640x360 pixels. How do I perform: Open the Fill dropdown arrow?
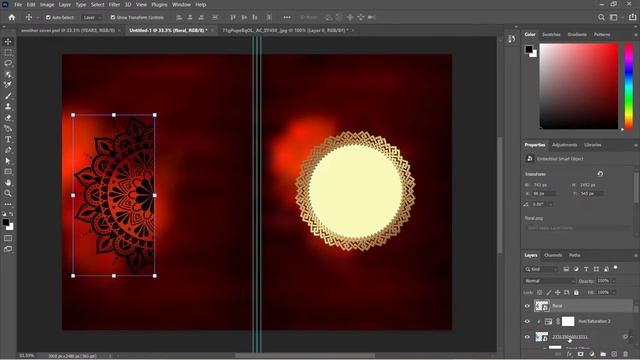pyautogui.click(x=613, y=292)
